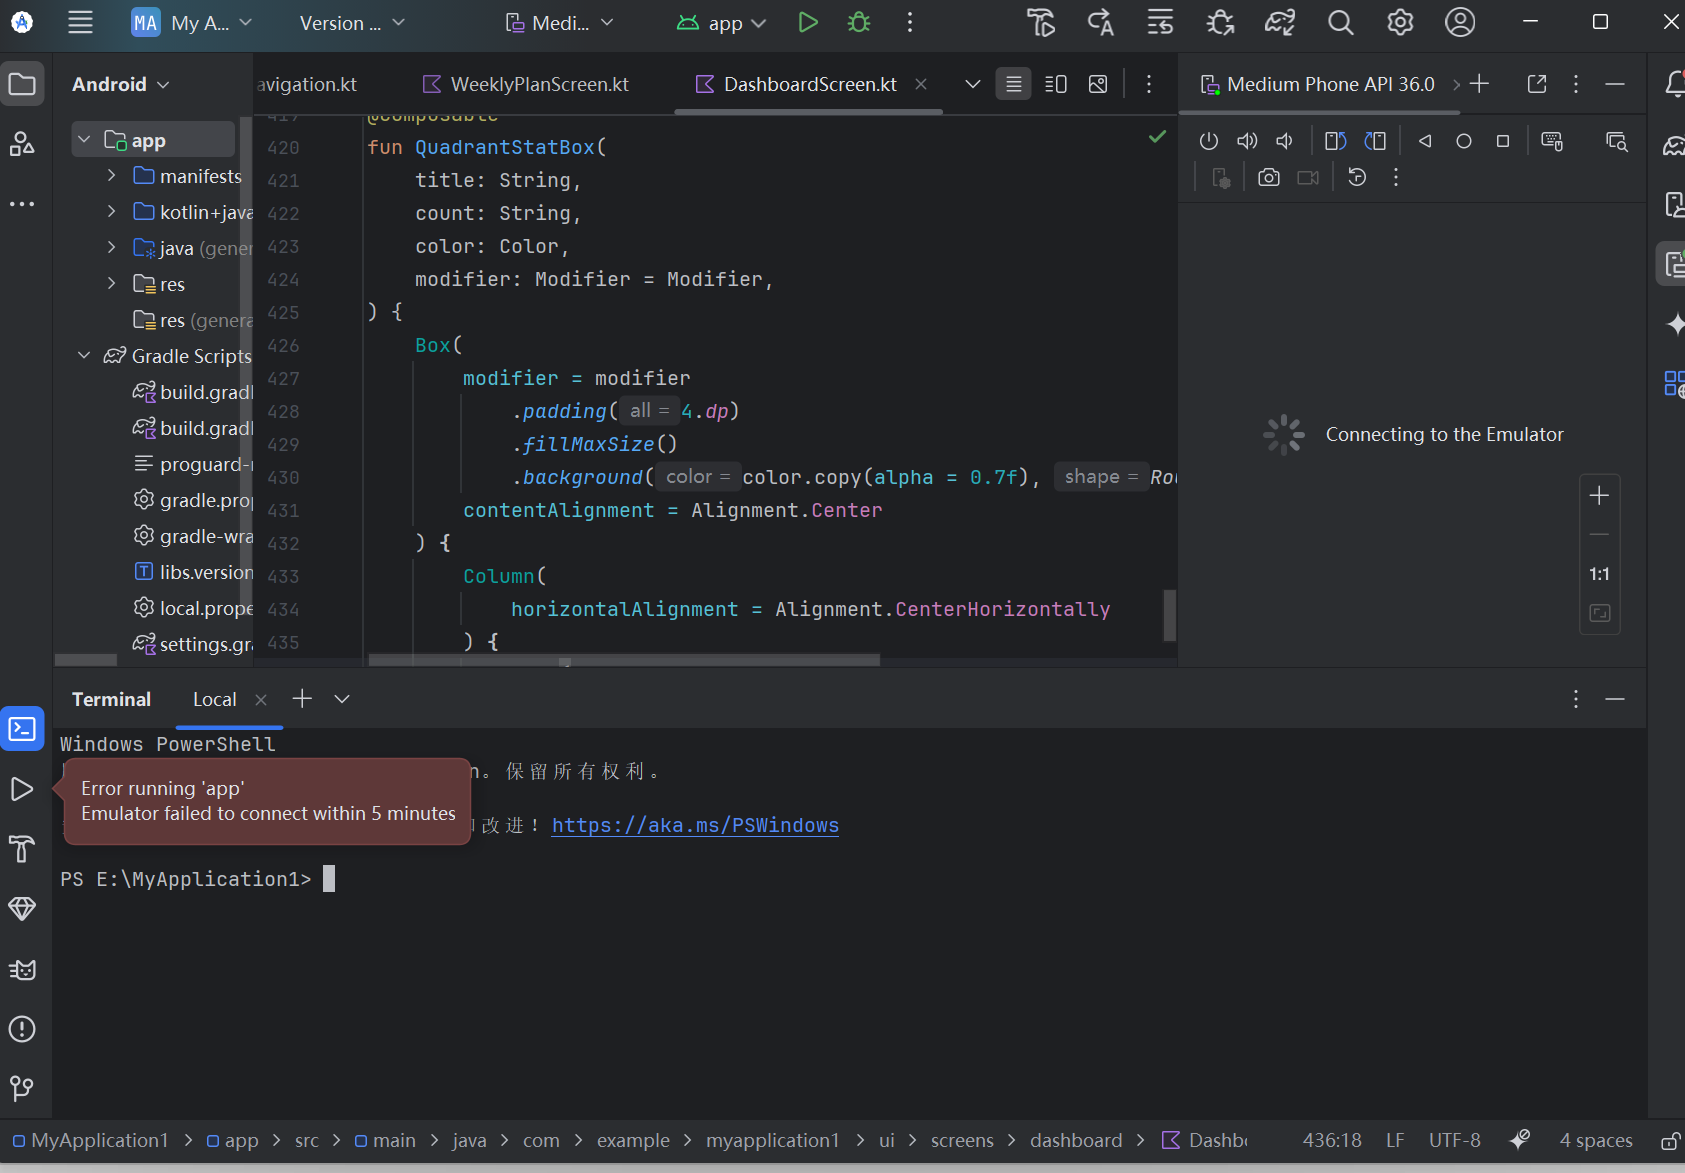1685x1173 pixels.
Task: Open the avigation.kt editor tab
Action: [307, 84]
